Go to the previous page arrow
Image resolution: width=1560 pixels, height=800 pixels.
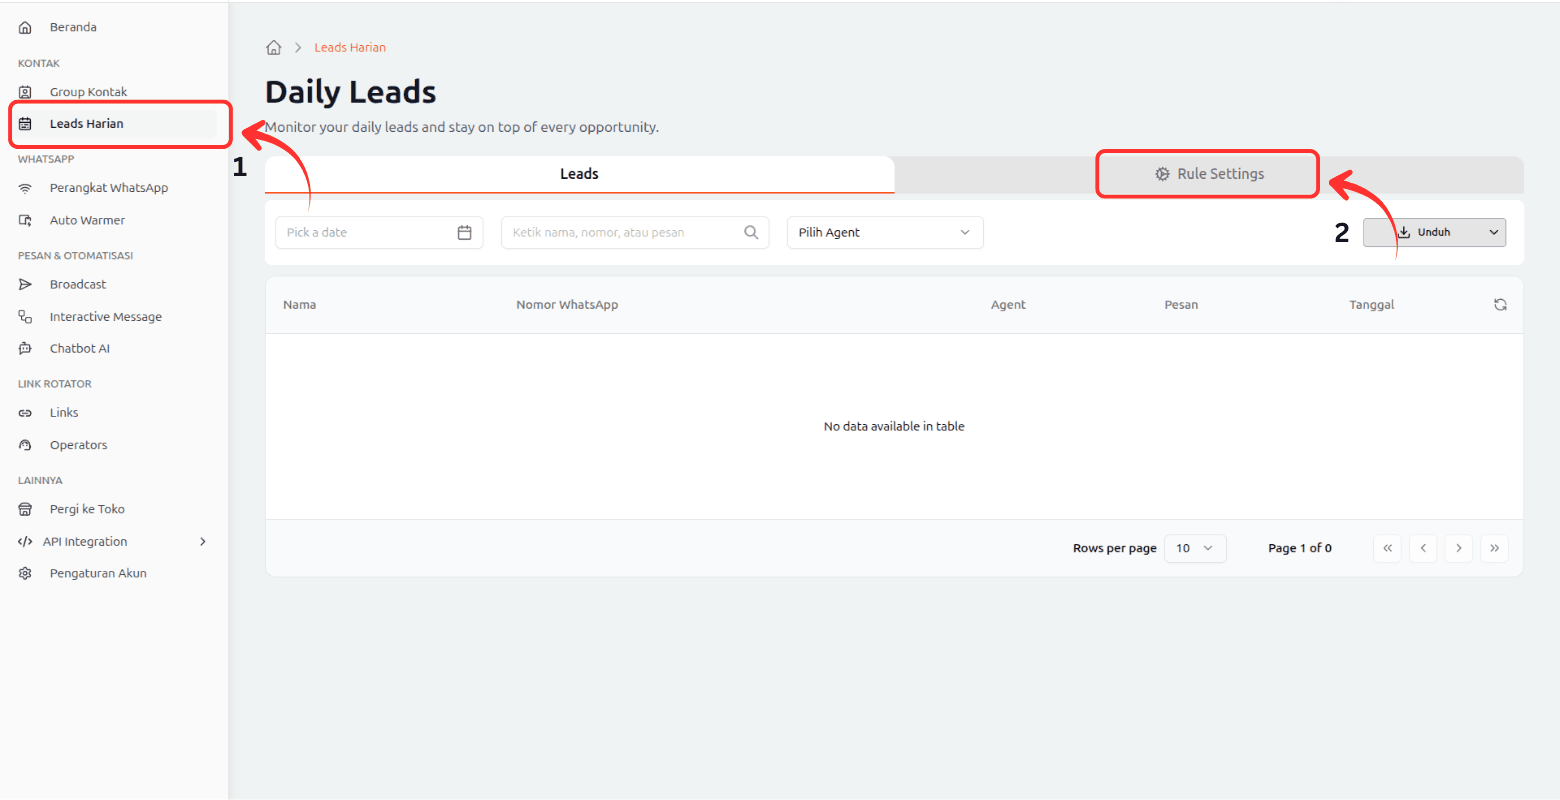tap(1423, 548)
